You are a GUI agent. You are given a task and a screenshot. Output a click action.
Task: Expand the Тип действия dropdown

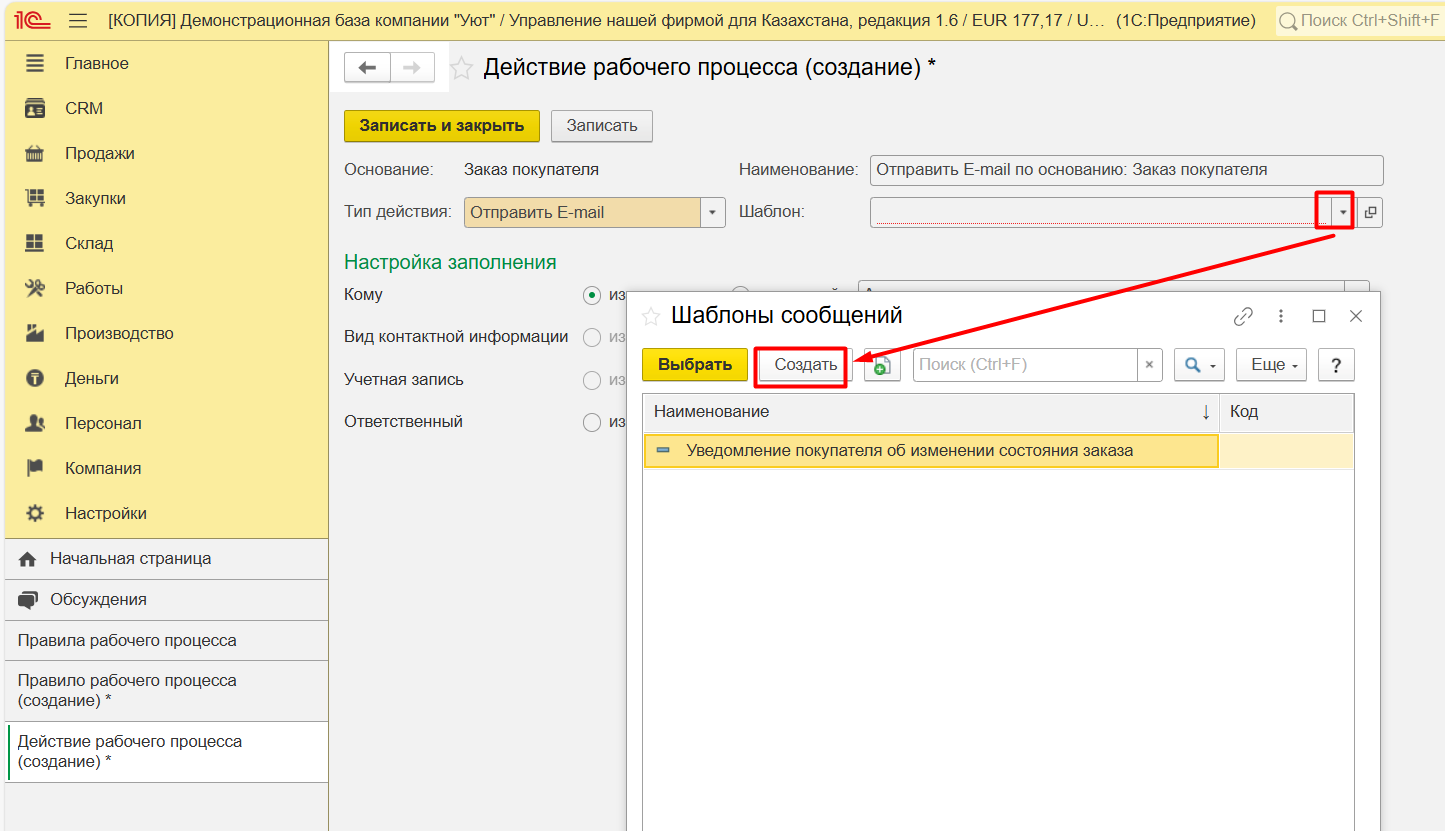[x=712, y=212]
